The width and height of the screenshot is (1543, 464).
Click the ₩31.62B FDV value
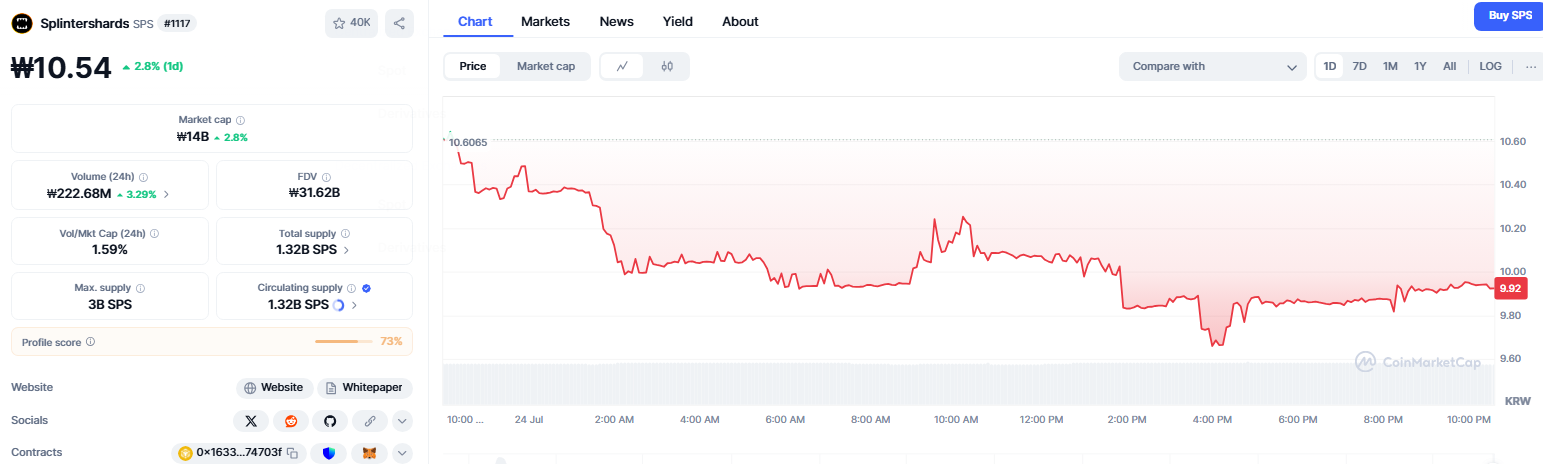click(314, 193)
